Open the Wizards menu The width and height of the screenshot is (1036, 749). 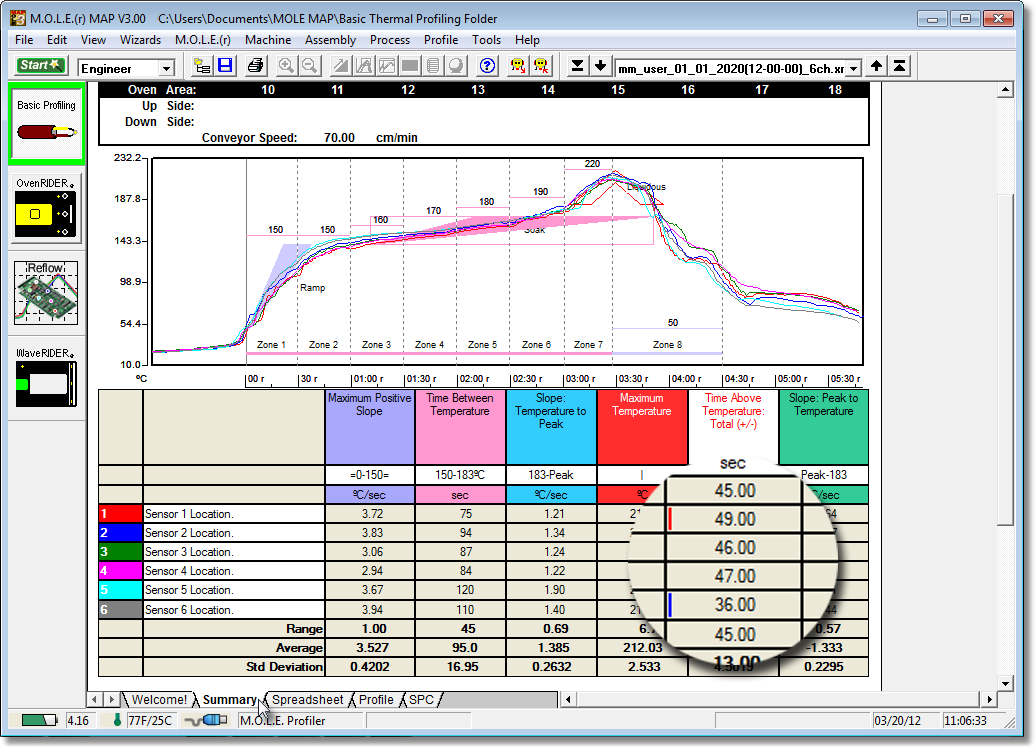point(140,40)
